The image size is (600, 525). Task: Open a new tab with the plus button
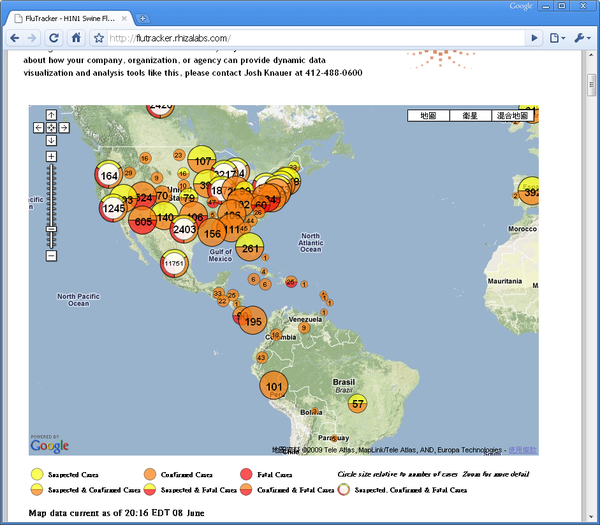(142, 18)
